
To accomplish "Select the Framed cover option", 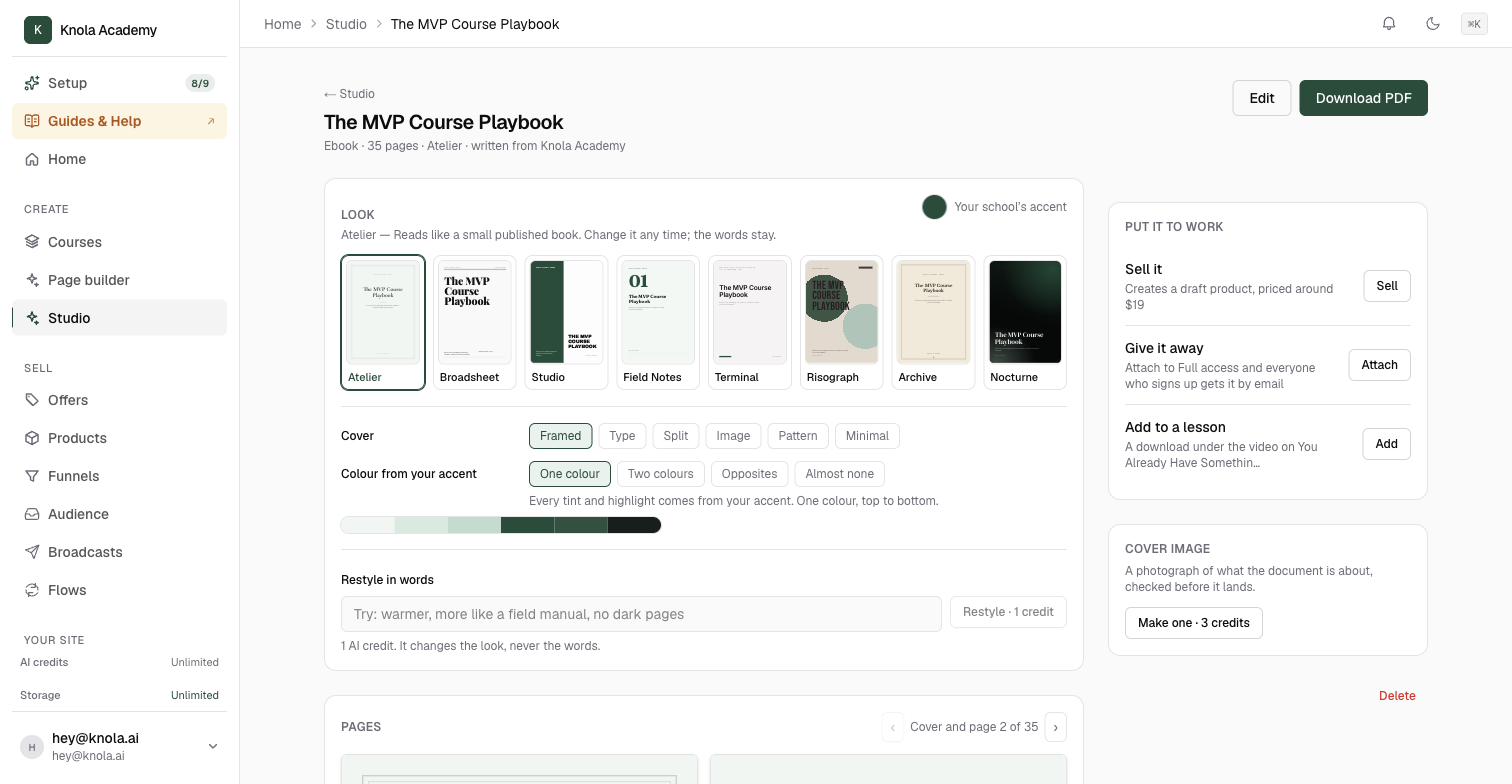I will (560, 436).
